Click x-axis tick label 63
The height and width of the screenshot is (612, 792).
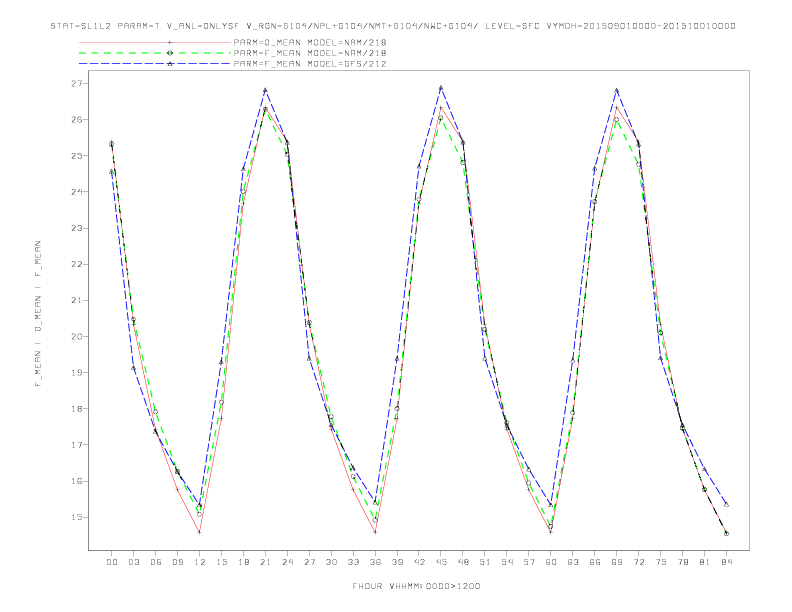tap(573, 562)
